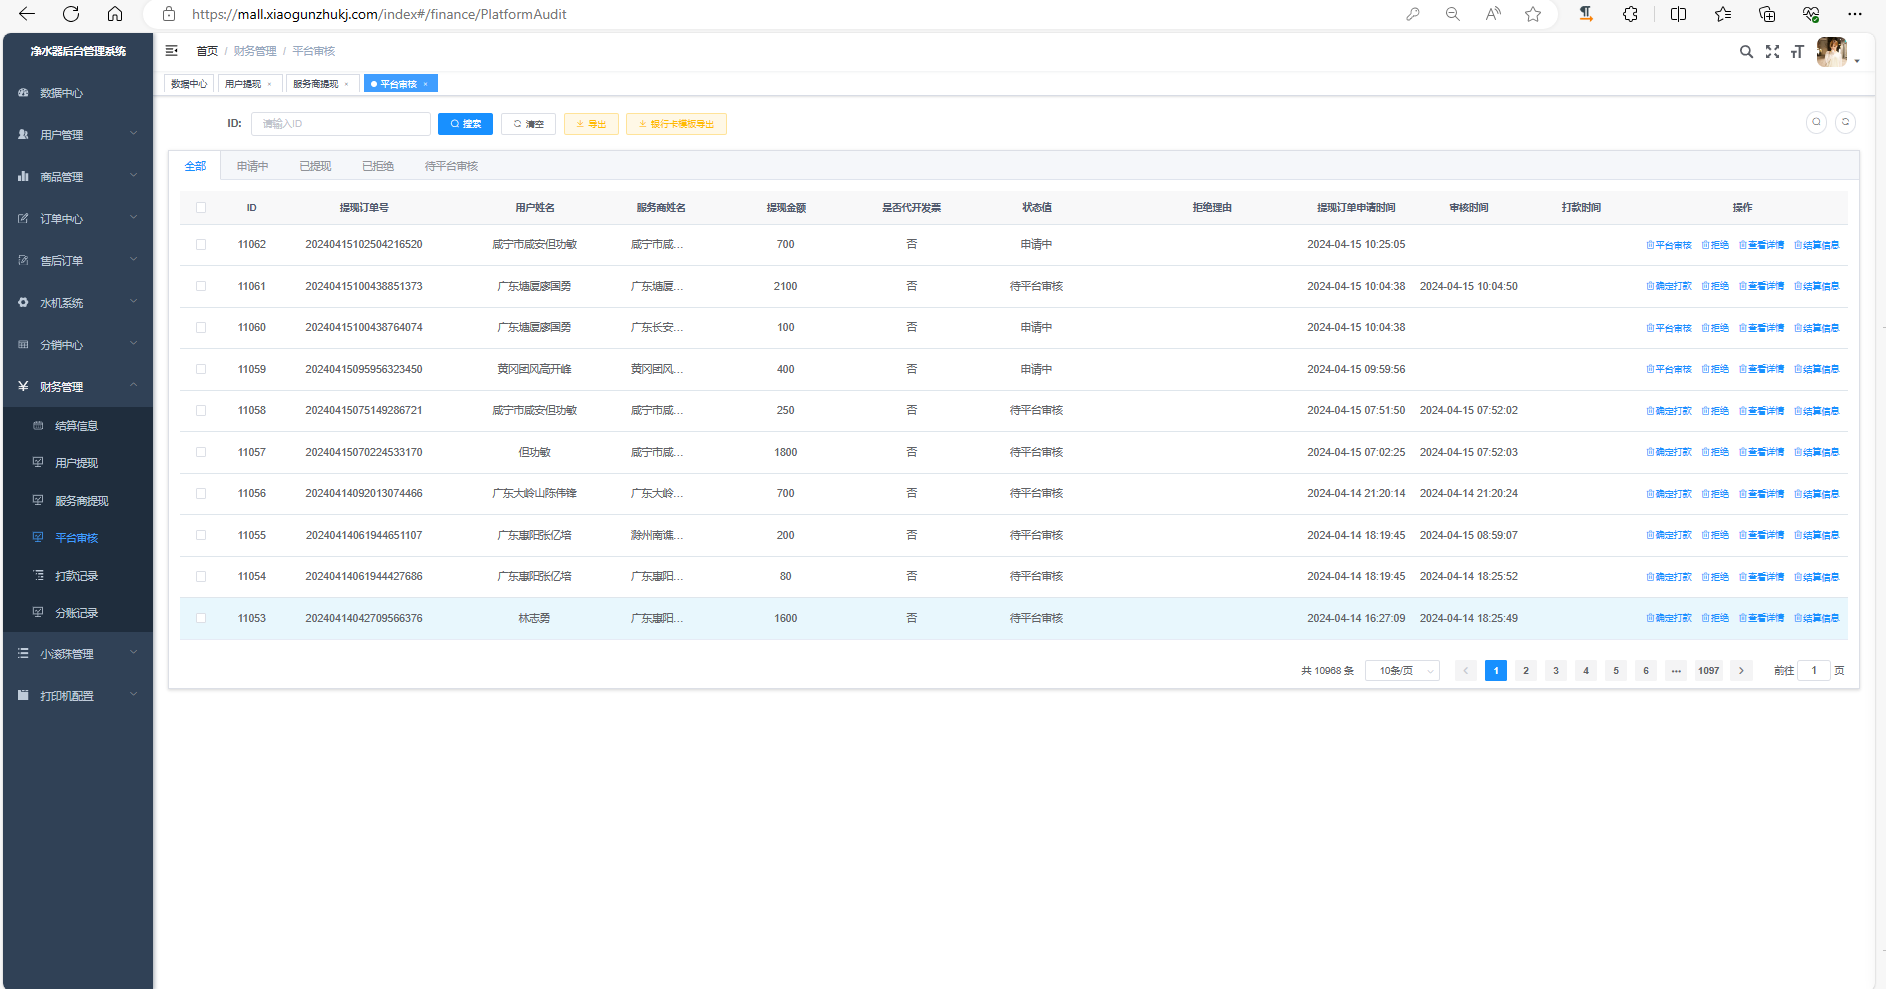Image resolution: width=1886 pixels, height=989 pixels.
Task: Focus the ID input field
Action: 341,124
